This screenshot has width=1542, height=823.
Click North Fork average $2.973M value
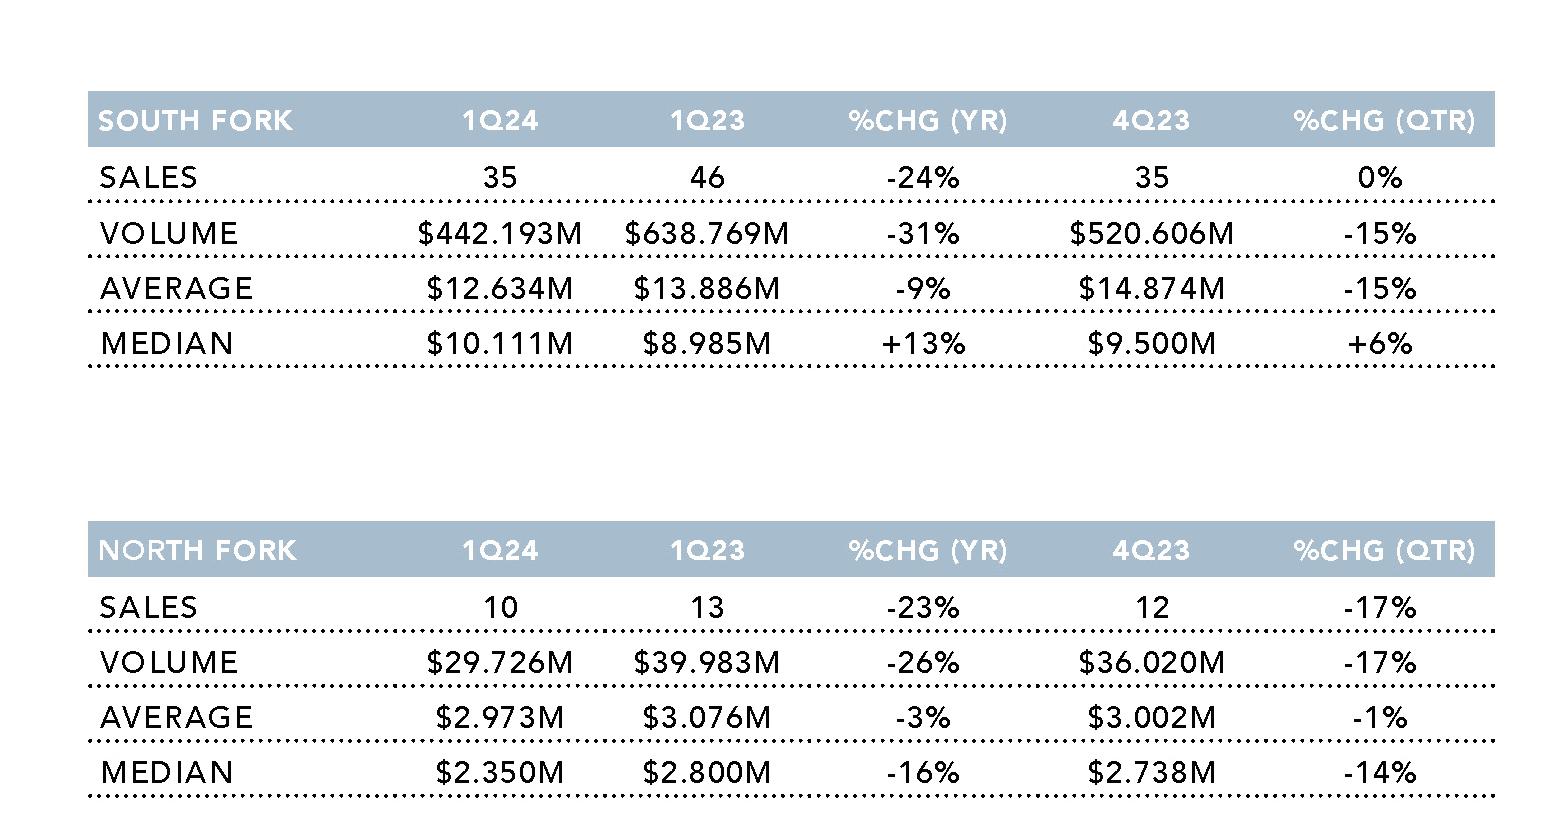[499, 718]
